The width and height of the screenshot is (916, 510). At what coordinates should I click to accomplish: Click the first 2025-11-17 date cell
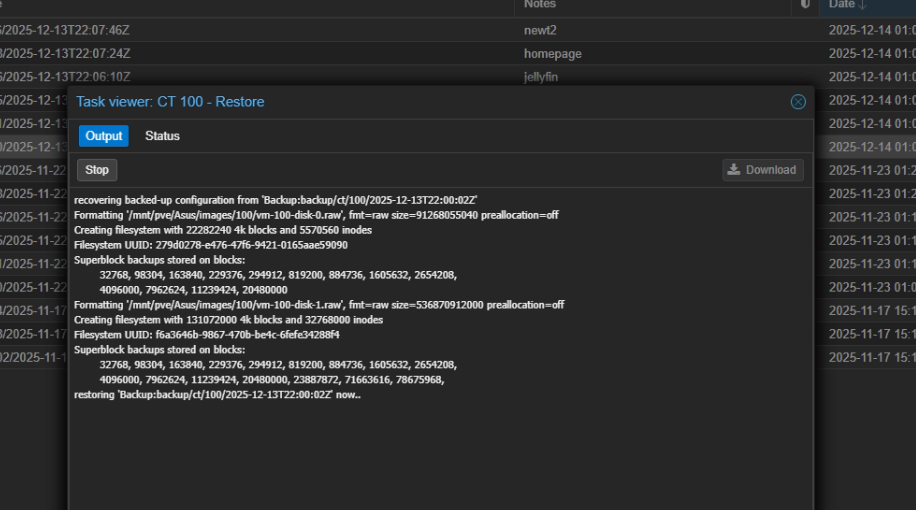[x=871, y=310]
